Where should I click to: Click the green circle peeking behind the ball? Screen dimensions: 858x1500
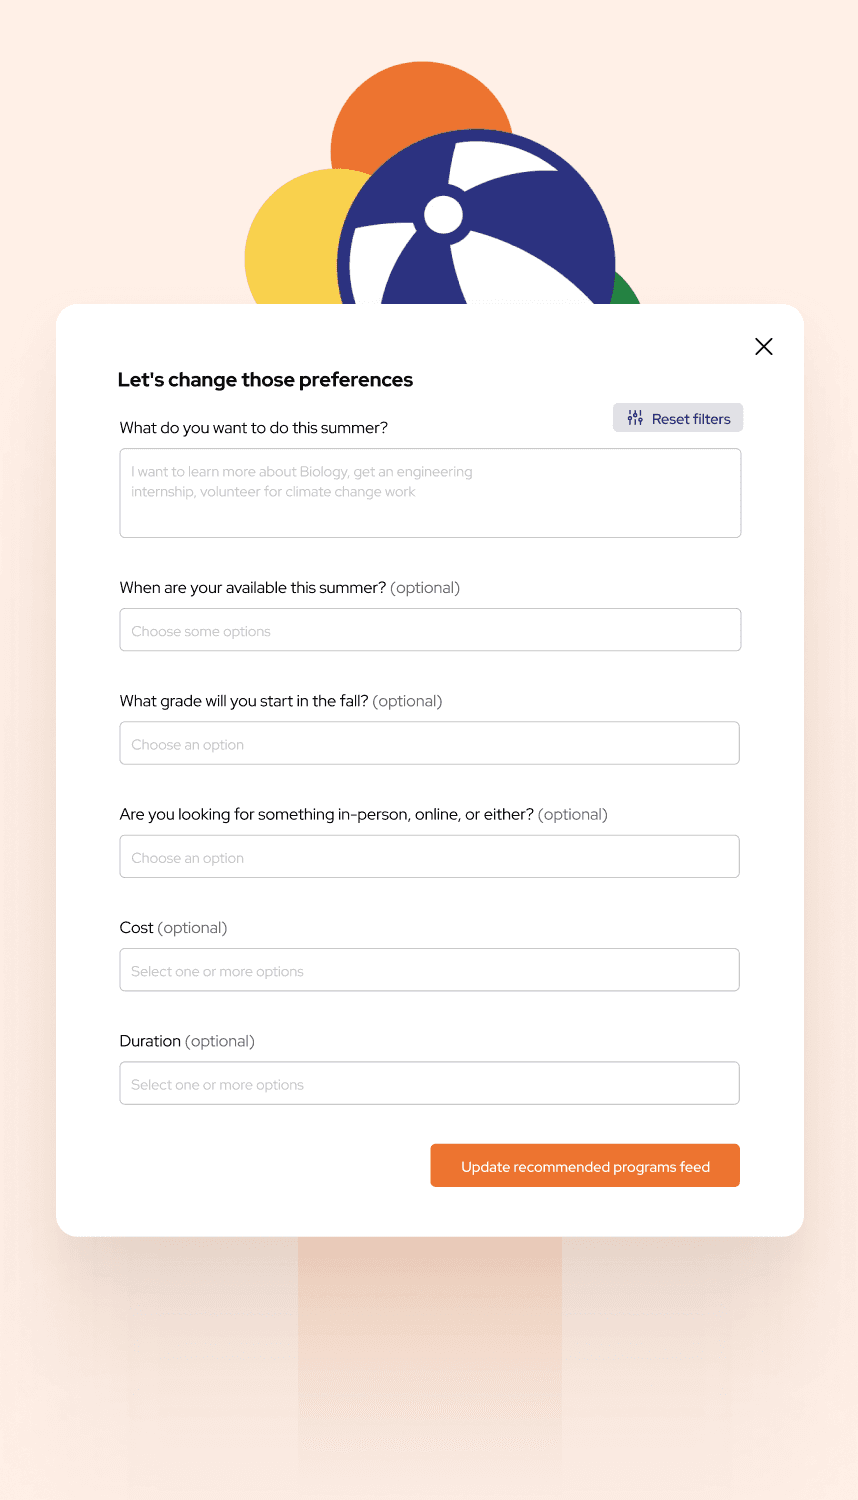pyautogui.click(x=626, y=289)
